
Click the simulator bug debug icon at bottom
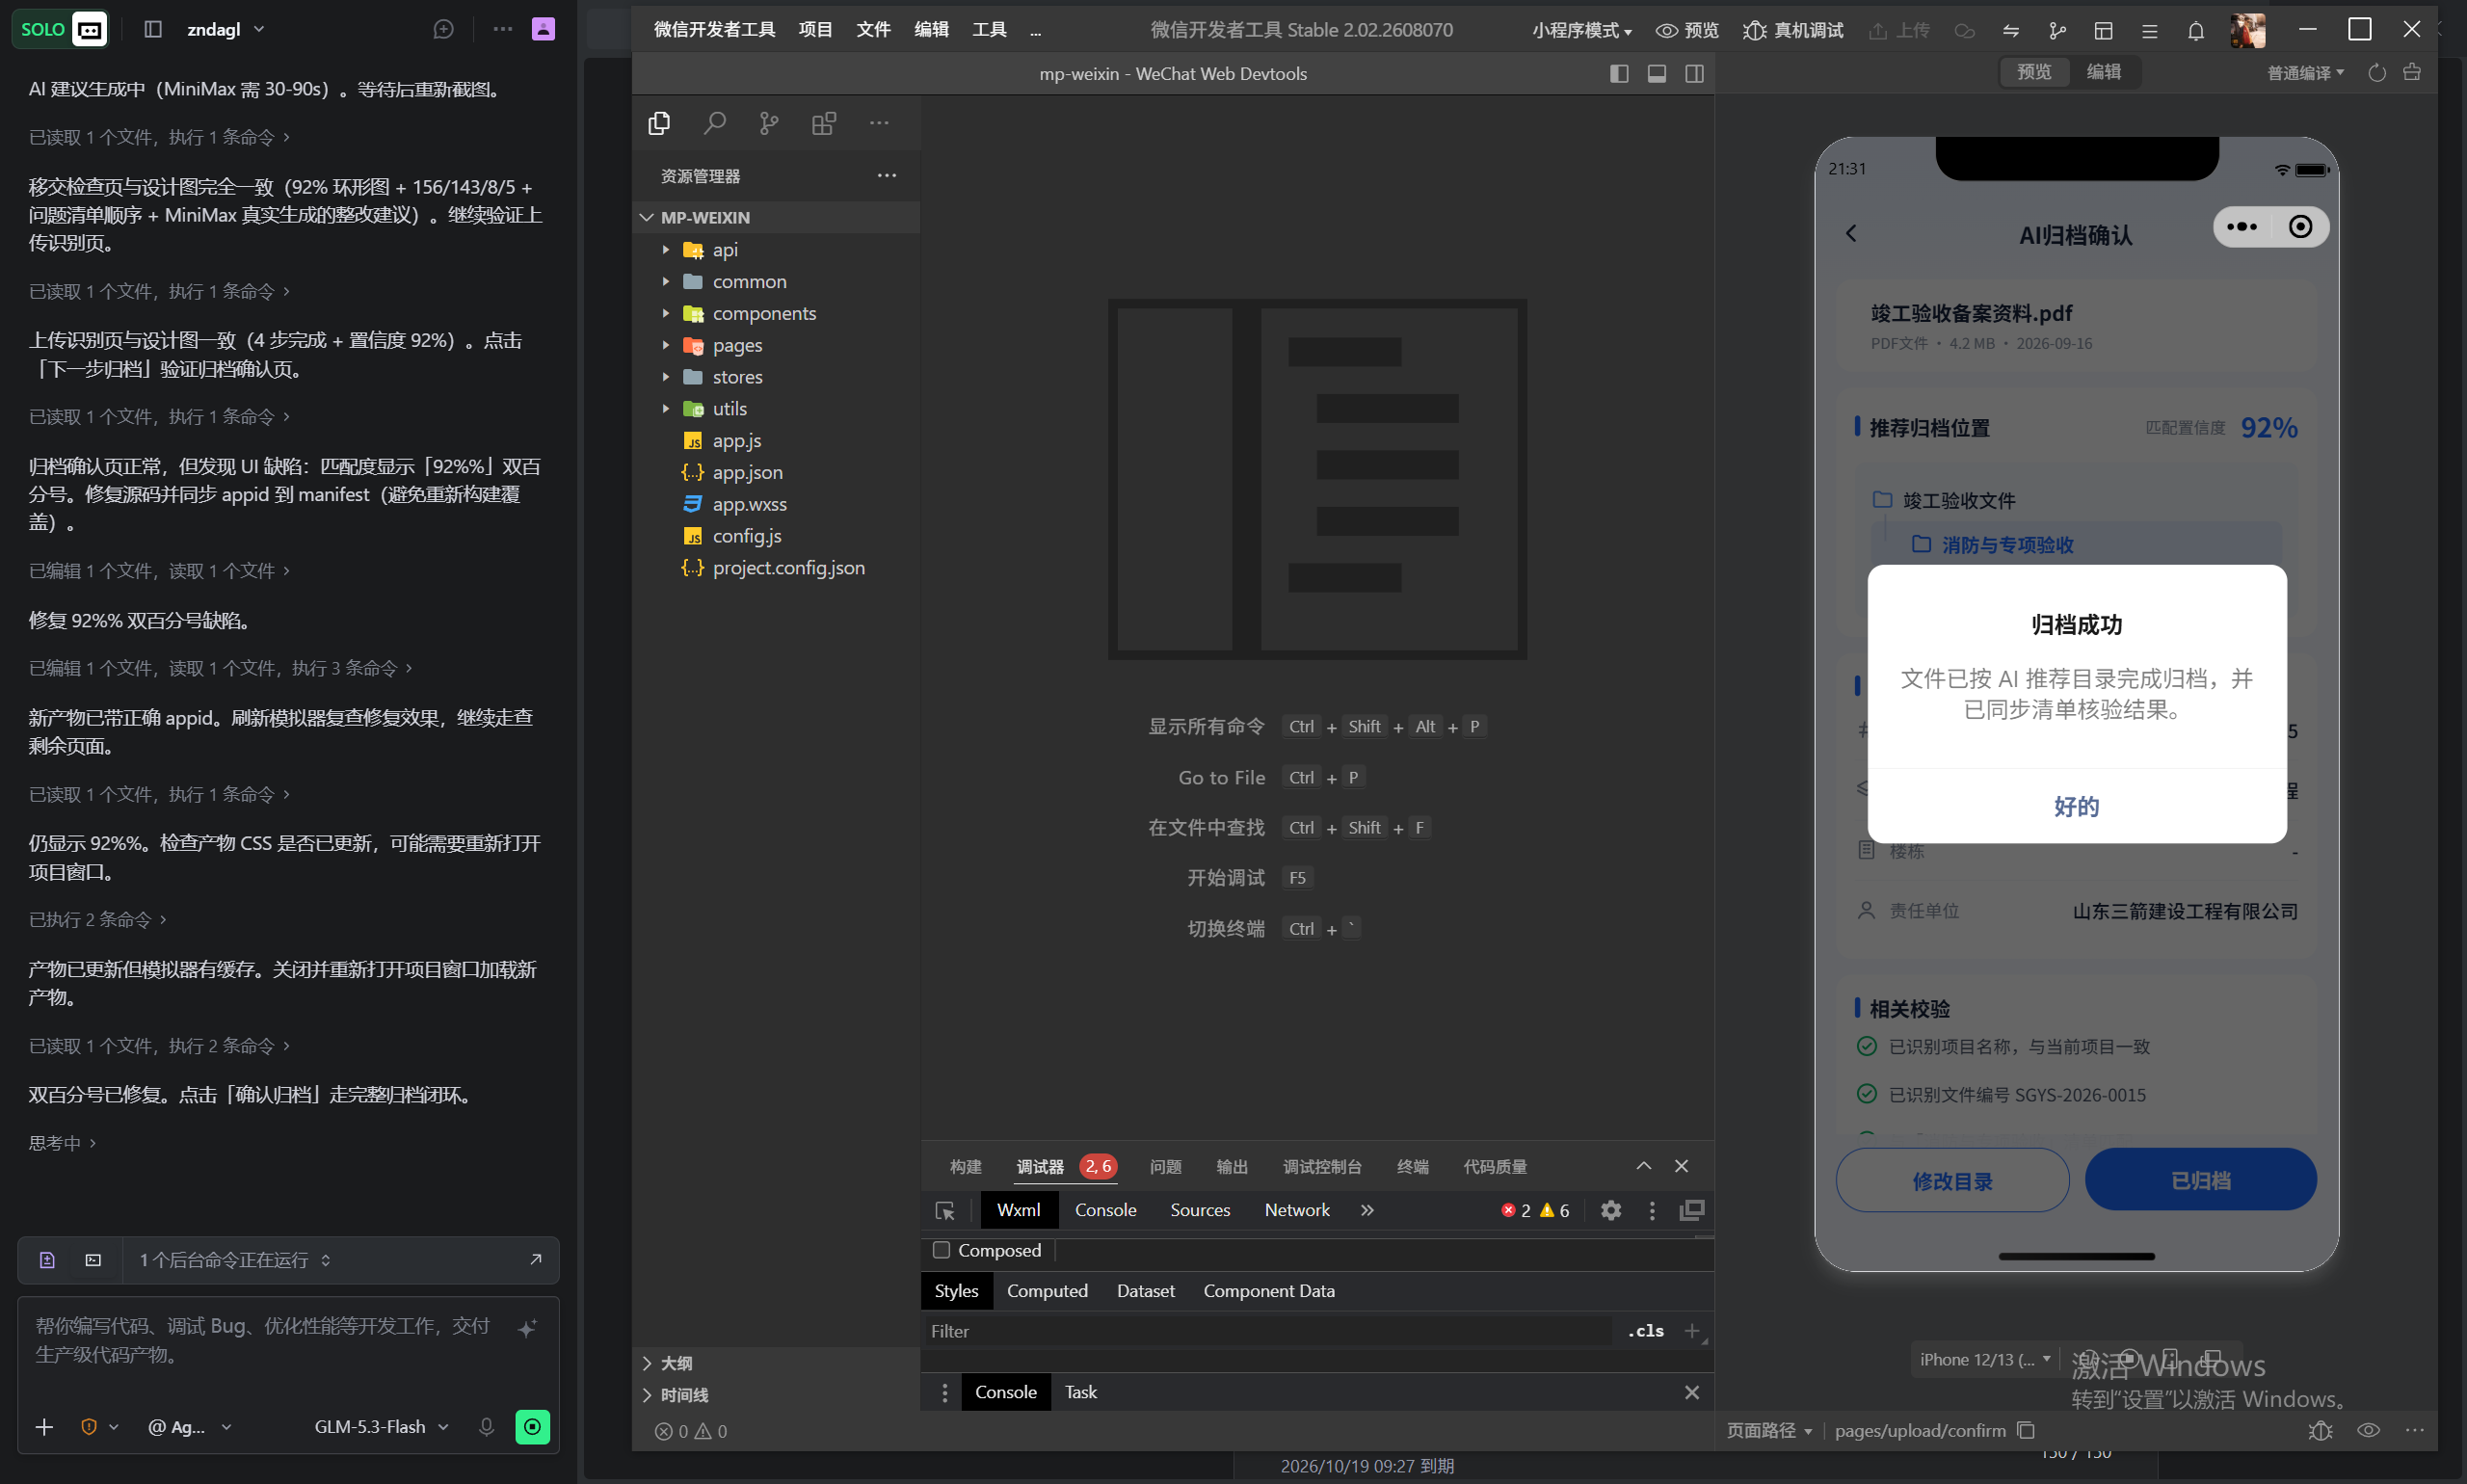pyautogui.click(x=2321, y=1431)
